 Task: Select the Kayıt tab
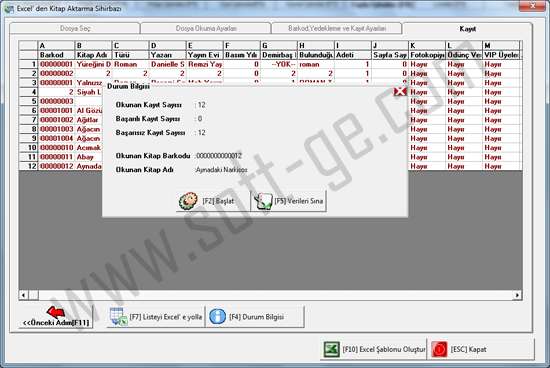coord(468,29)
